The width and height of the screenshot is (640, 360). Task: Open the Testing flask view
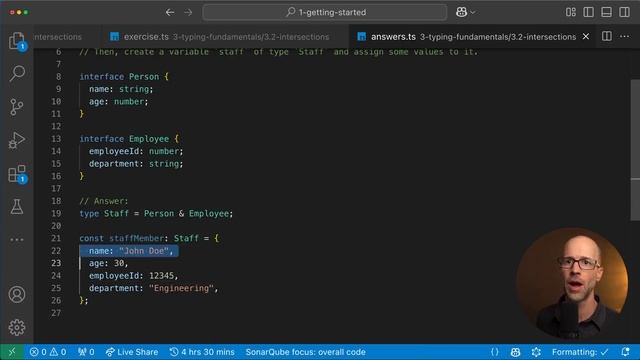pyautogui.click(x=17, y=207)
